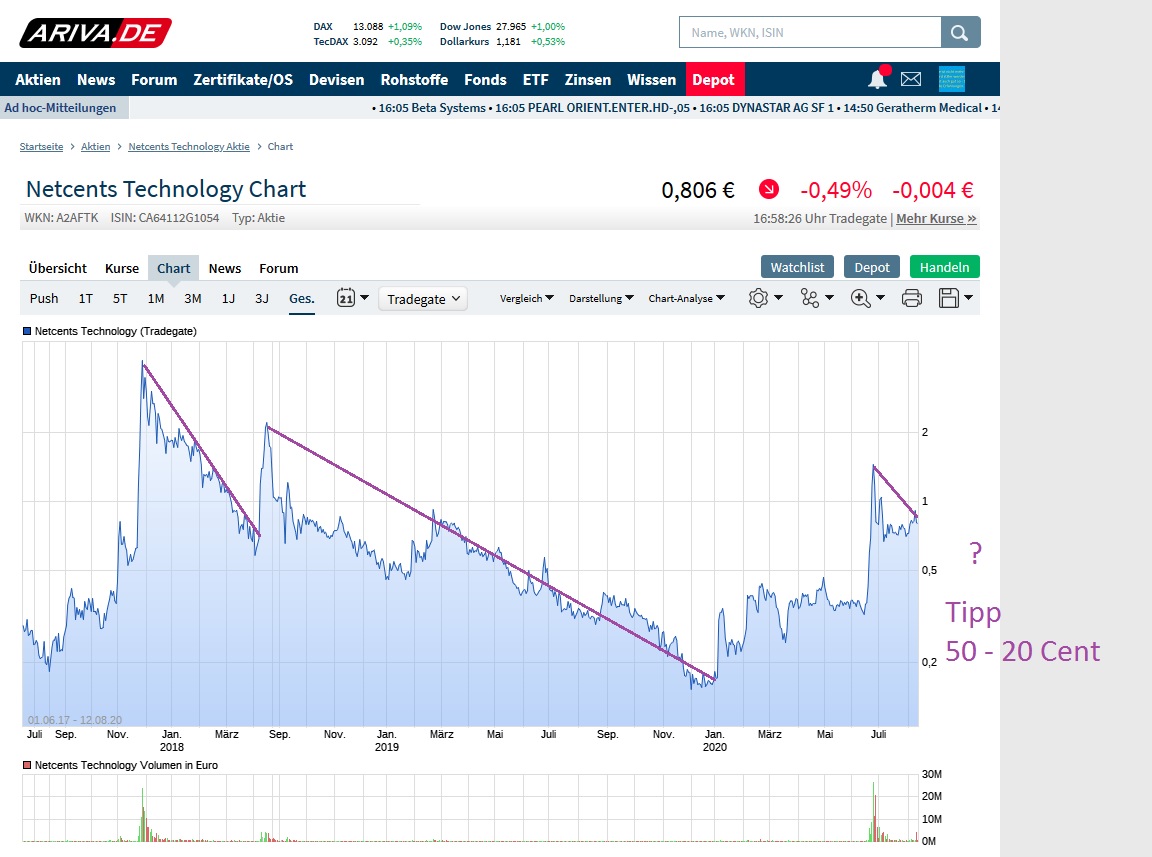Viewport: 1152px width, 857px height.
Task: Click the zoom magnifier plus icon
Action: click(x=860, y=298)
